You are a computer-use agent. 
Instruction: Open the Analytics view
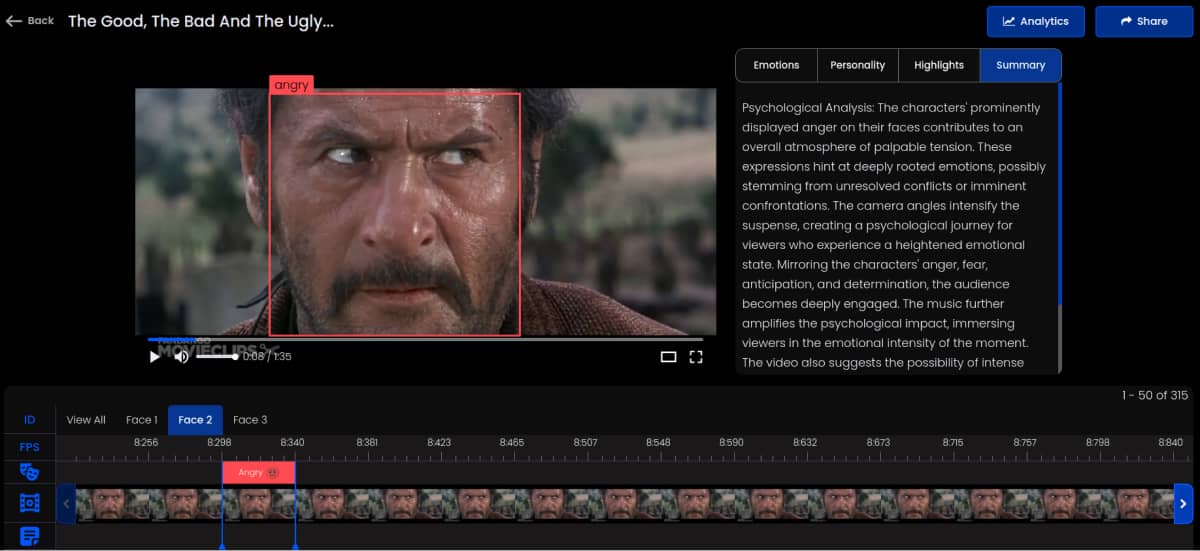[1036, 21]
